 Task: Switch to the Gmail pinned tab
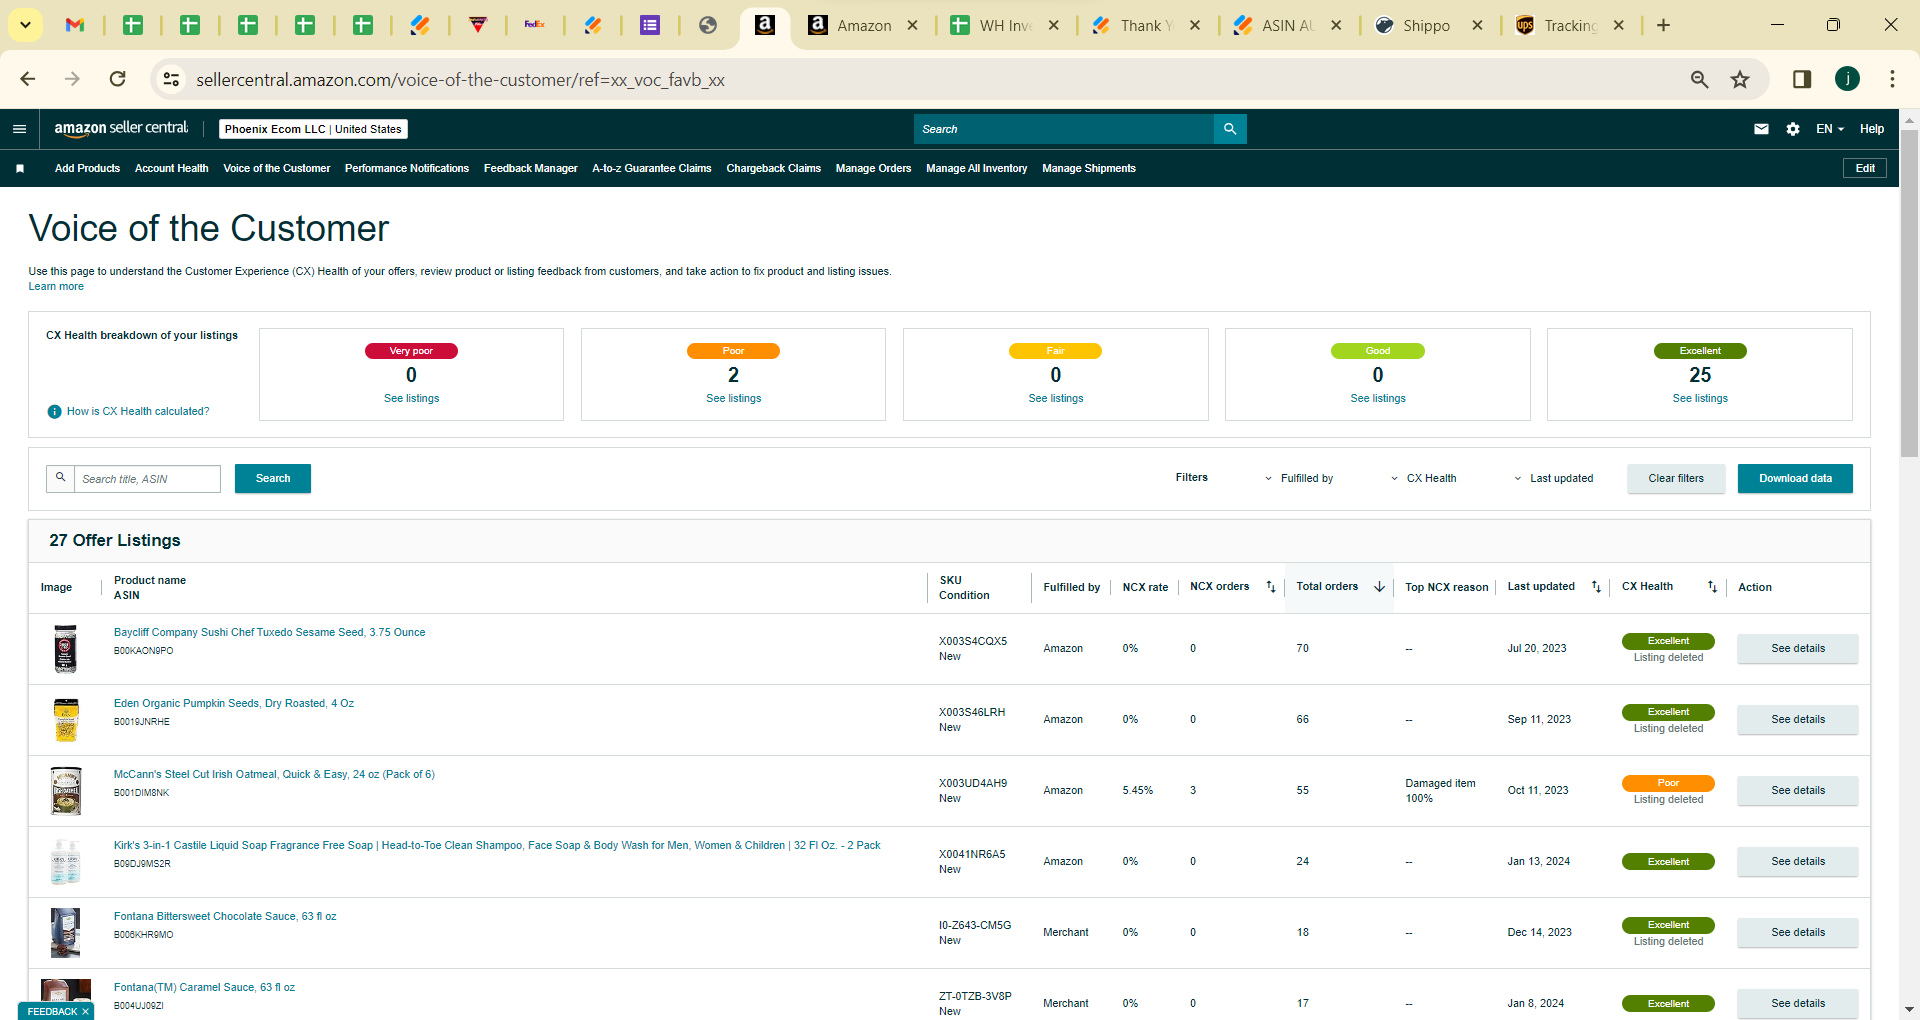tap(75, 25)
